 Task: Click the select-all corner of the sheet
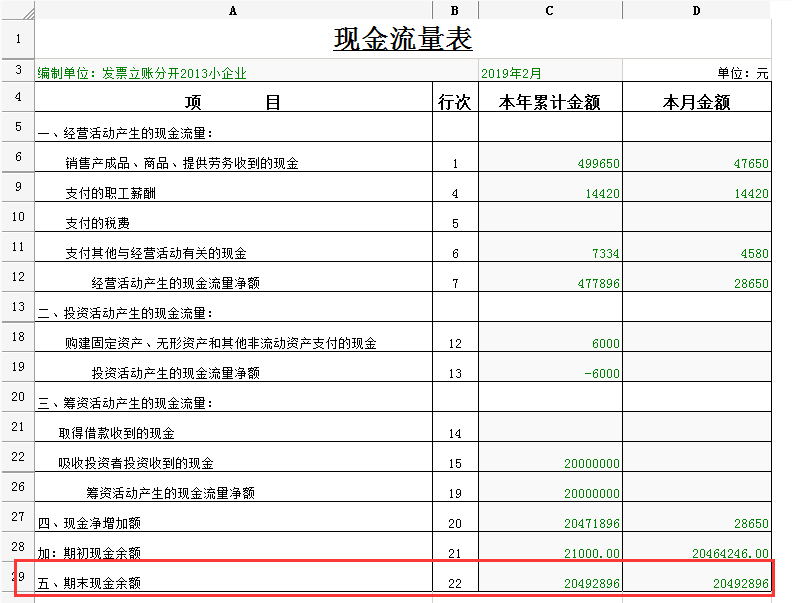click(17, 10)
